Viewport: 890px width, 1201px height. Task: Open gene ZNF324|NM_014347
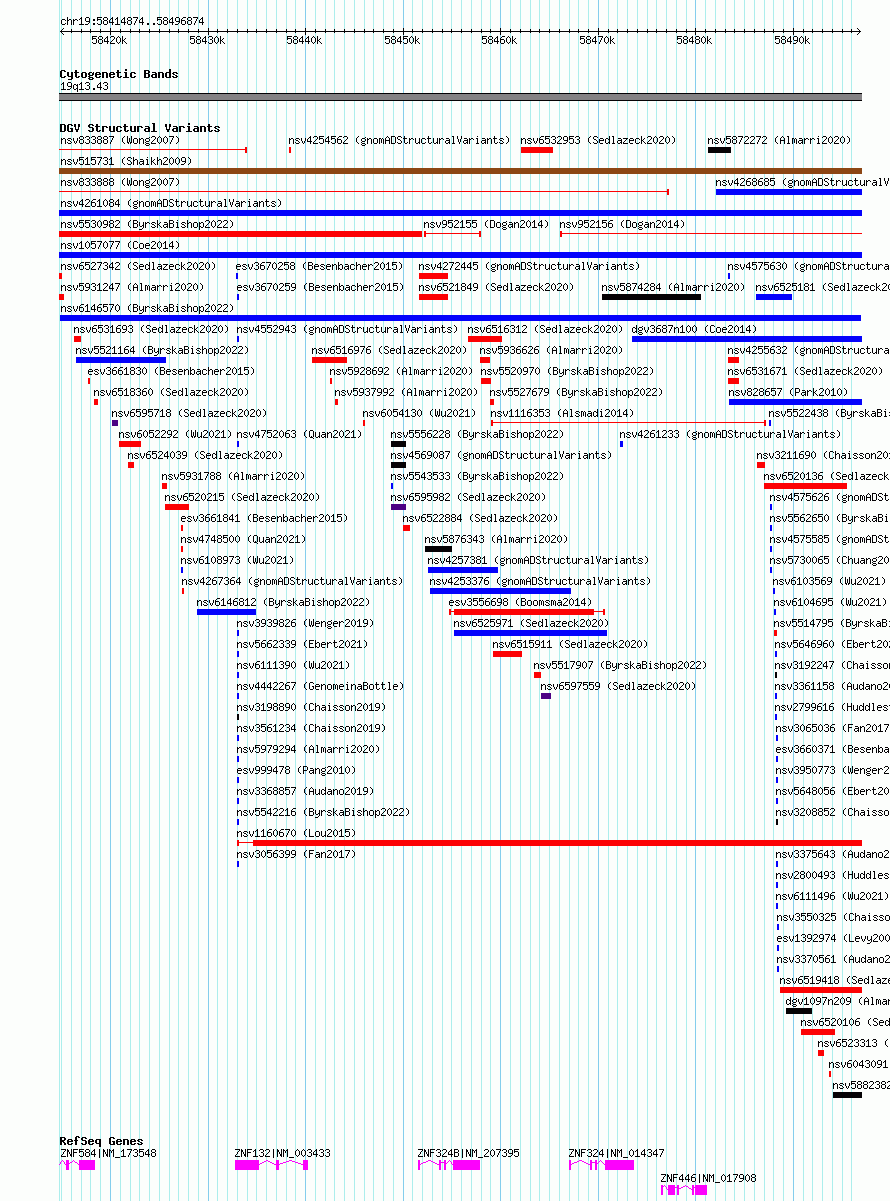[617, 1153]
